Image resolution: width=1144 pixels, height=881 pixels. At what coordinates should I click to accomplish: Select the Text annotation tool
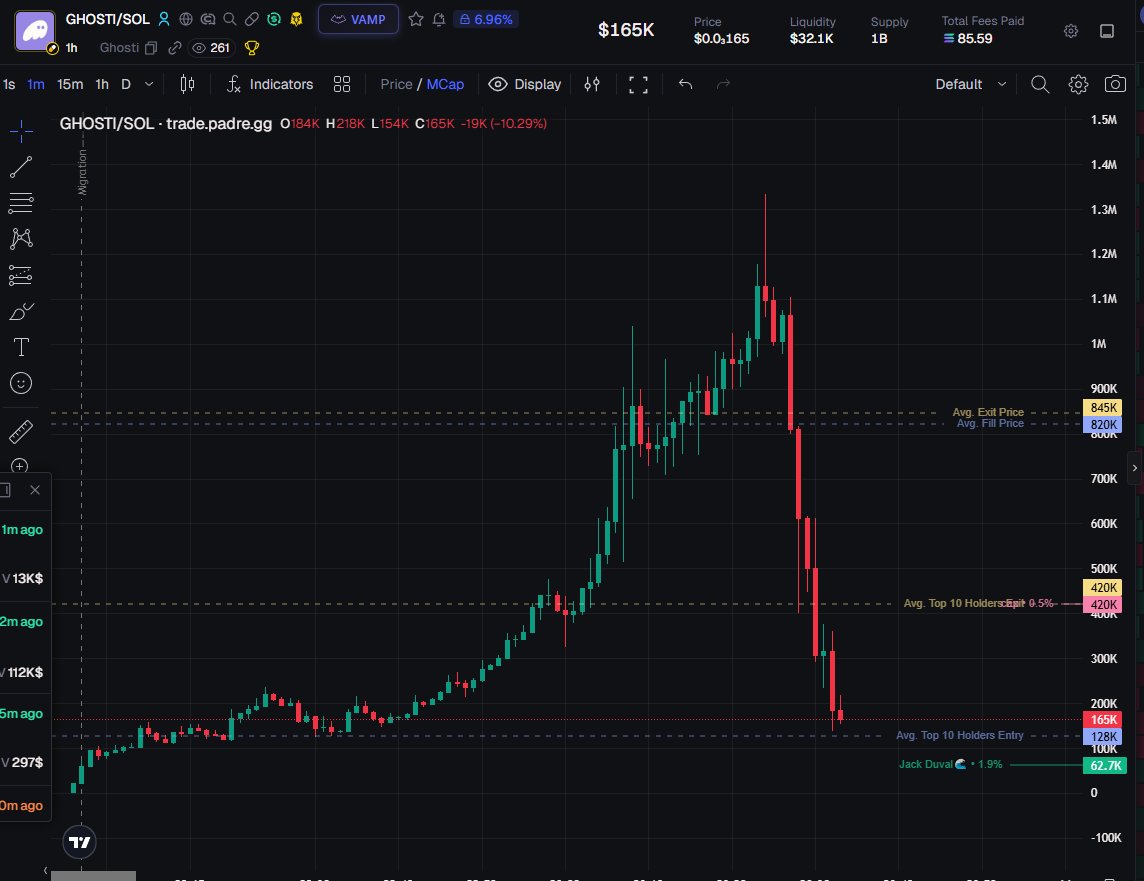coord(21,347)
